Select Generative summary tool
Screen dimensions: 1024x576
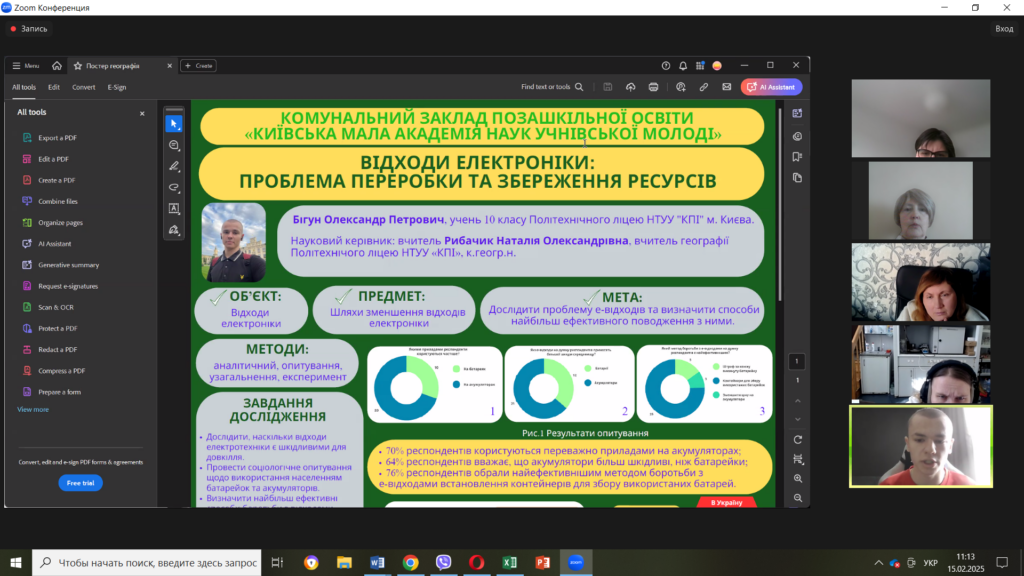click(69, 265)
